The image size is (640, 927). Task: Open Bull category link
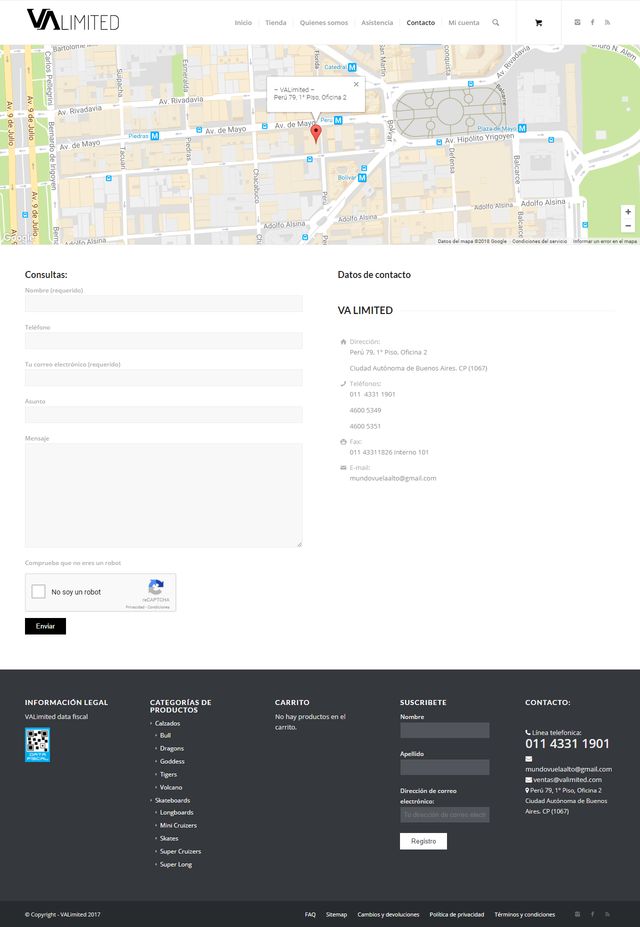(x=165, y=735)
